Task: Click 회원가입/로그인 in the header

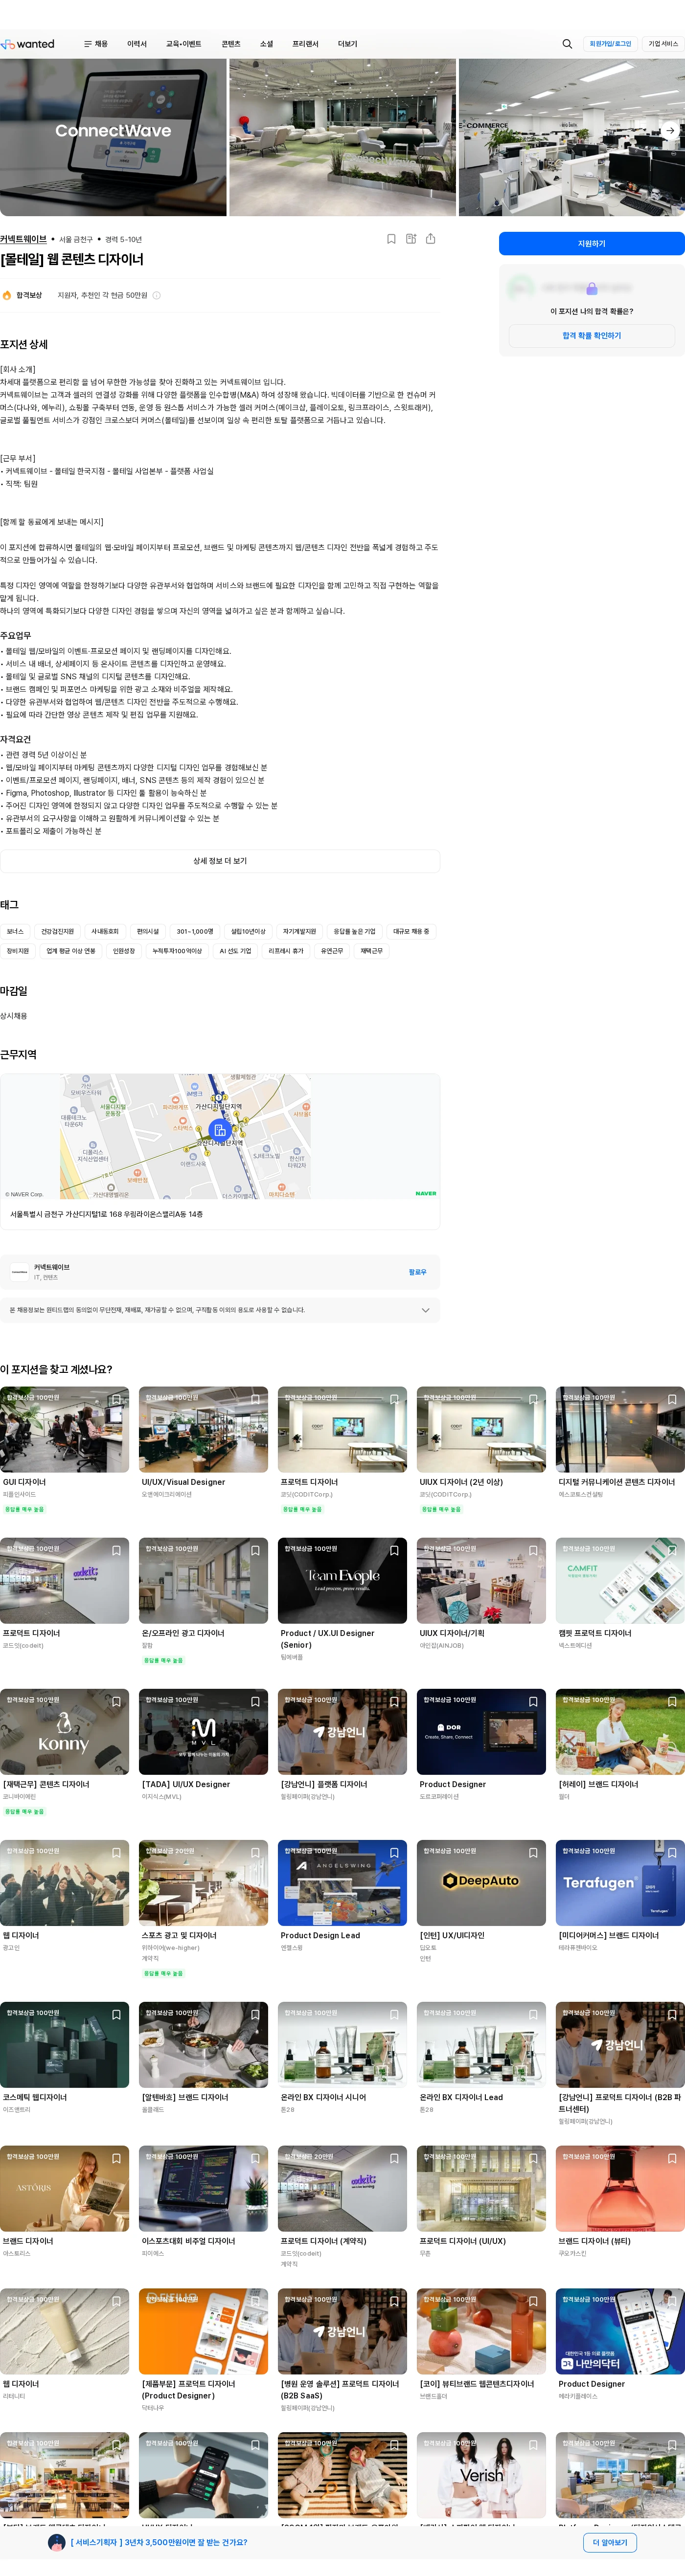Action: pyautogui.click(x=610, y=44)
